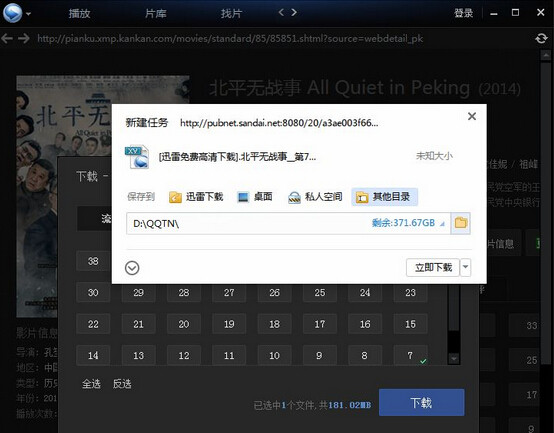Screen dimensions: 554x433
Task: Toggle episode 10 selection
Action: click(x=274, y=355)
